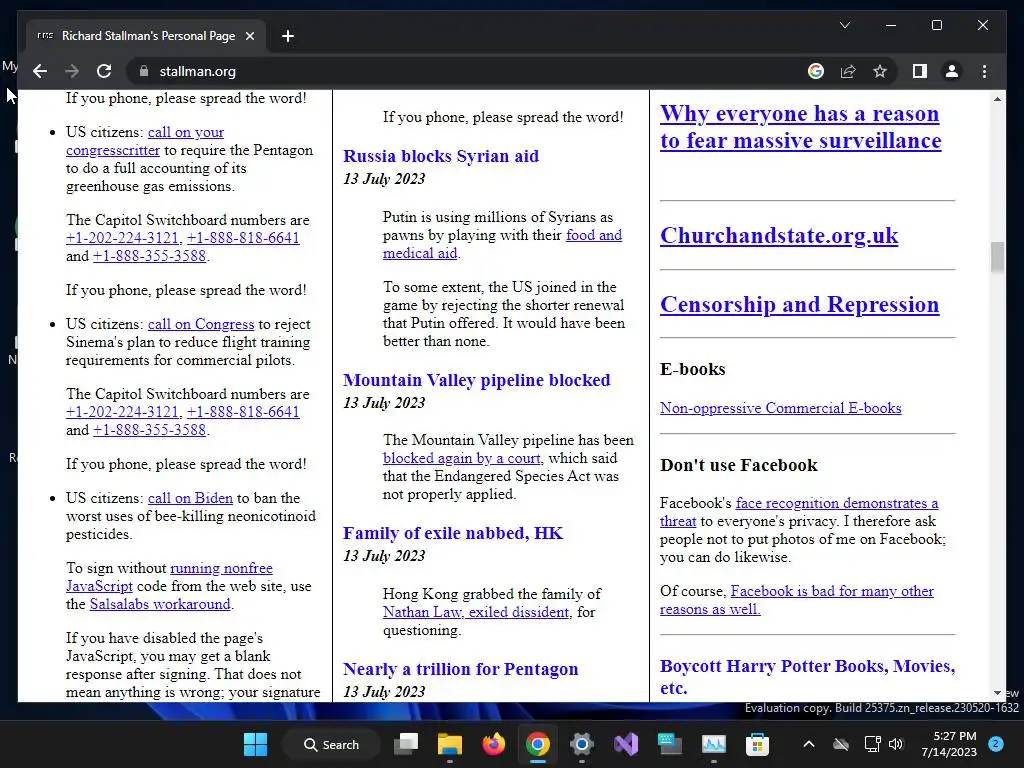Viewport: 1024px width, 768px height.
Task: Visit the Churchandstate.org.uk link
Action: pyautogui.click(x=779, y=235)
